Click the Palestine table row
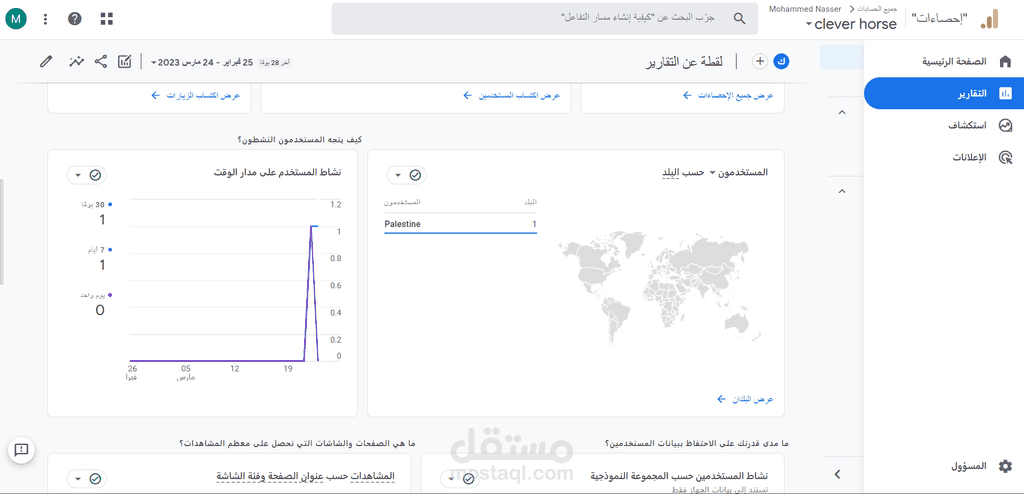The image size is (1024, 494). pos(460,224)
